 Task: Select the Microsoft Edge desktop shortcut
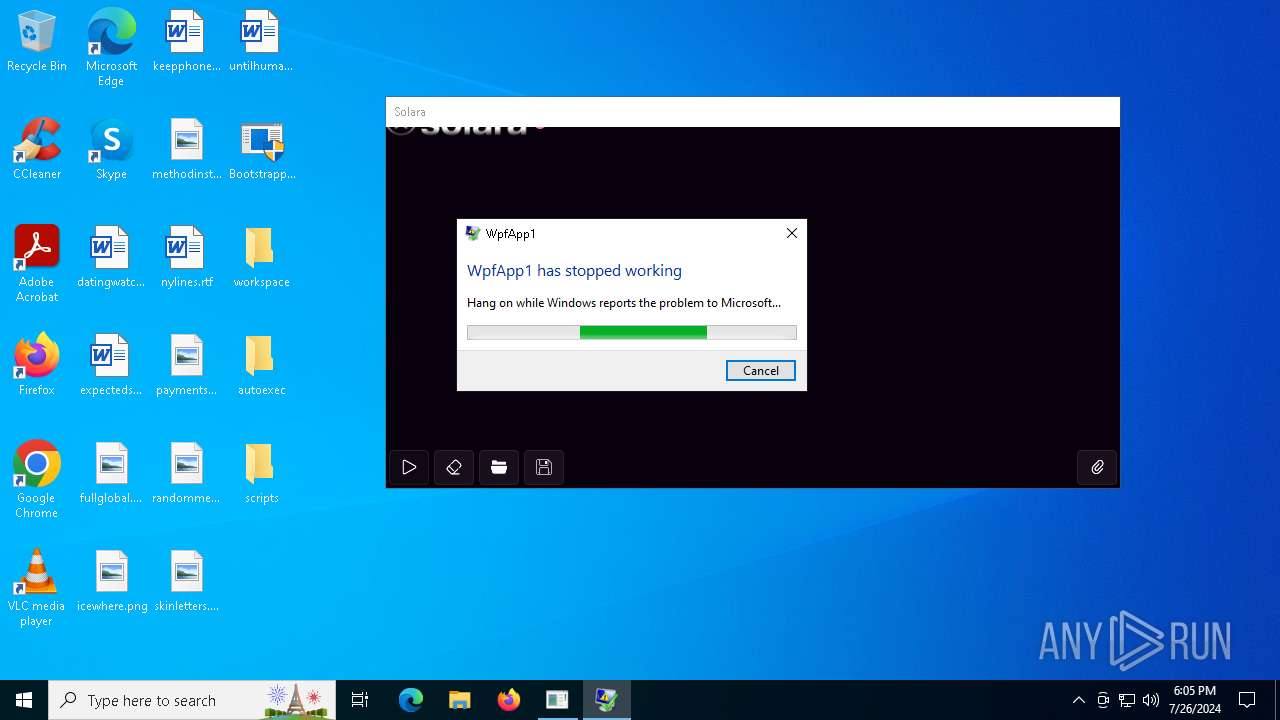[x=111, y=47]
